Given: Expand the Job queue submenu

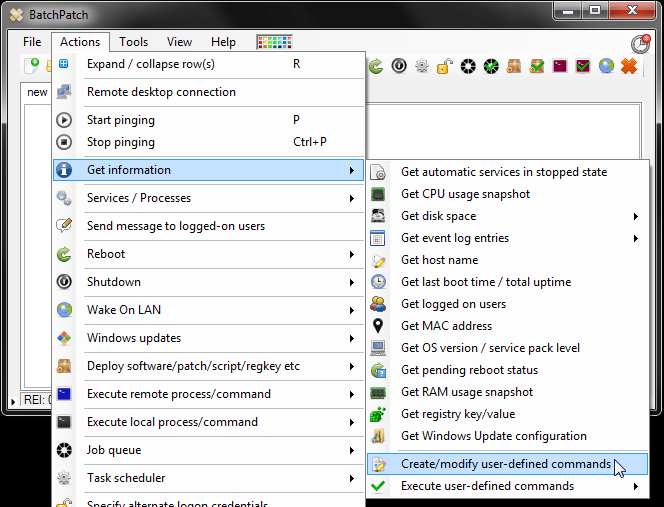Looking at the screenshot, I should (x=208, y=450).
